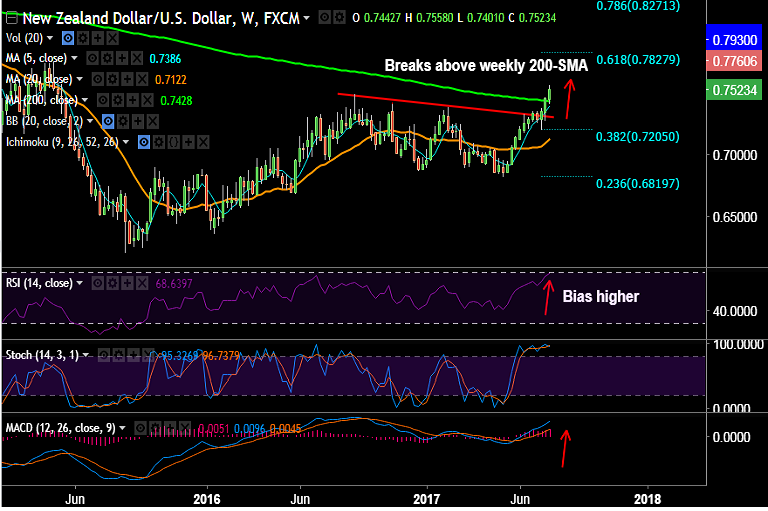Viewport: 768px width, 511px height.
Task: Click plus icon on Ichimoku row
Action: click(188, 143)
